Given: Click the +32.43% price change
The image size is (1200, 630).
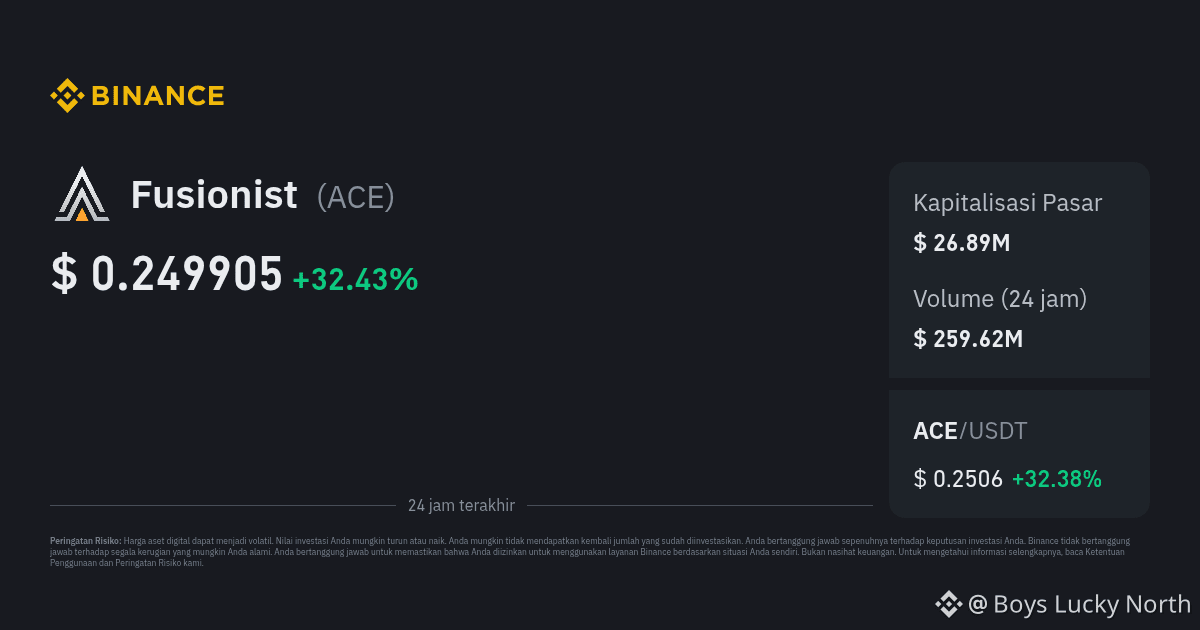Looking at the screenshot, I should tap(355, 280).
